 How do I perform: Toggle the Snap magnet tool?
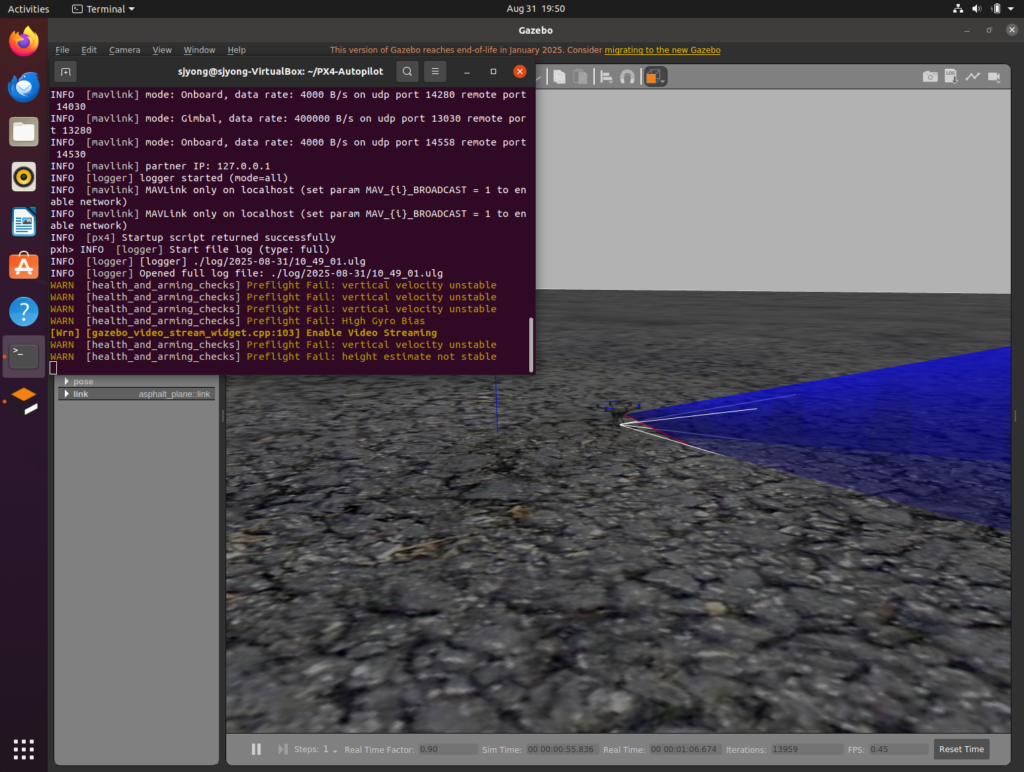coord(627,77)
